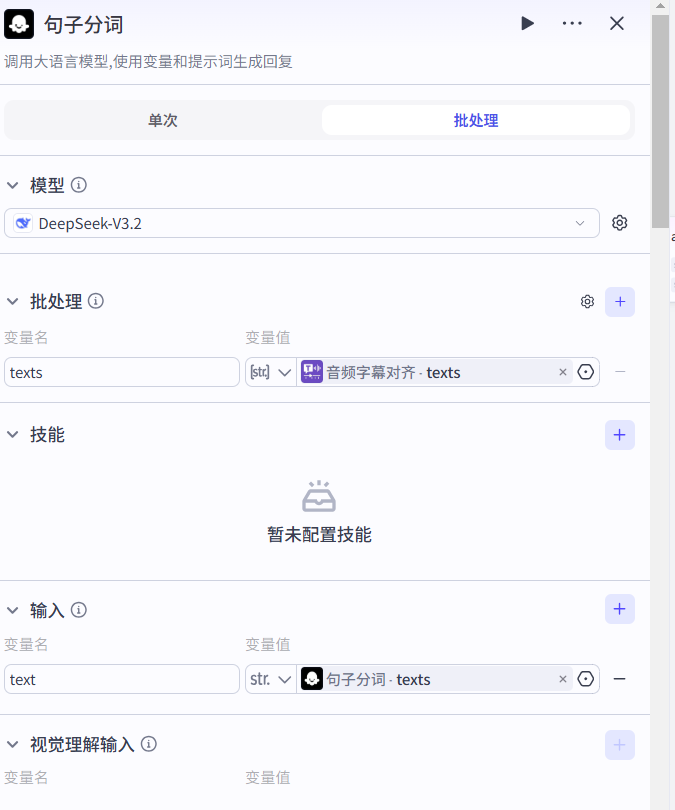The image size is (675, 810).
Task: Show info tooltip for 输入
Action: point(79,610)
